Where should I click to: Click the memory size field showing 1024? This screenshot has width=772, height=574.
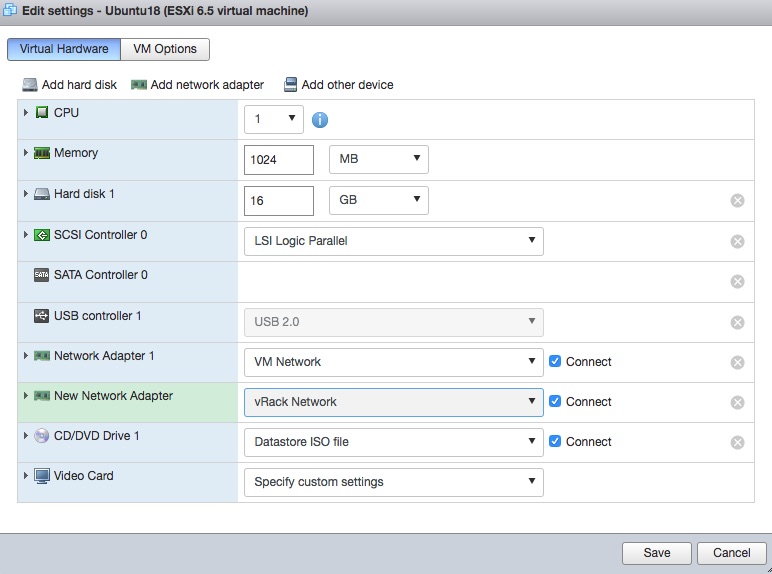point(279,159)
